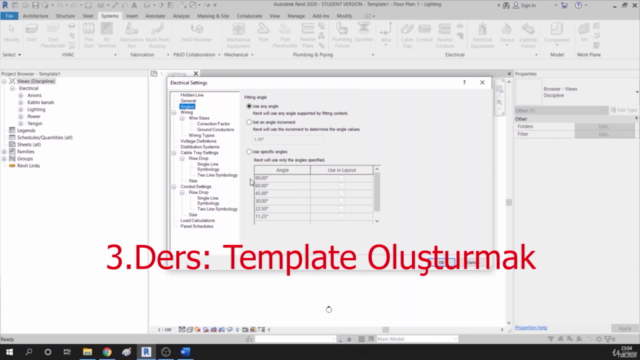Open the Structure ribbon tab
The width and height of the screenshot is (640, 360).
click(65, 16)
